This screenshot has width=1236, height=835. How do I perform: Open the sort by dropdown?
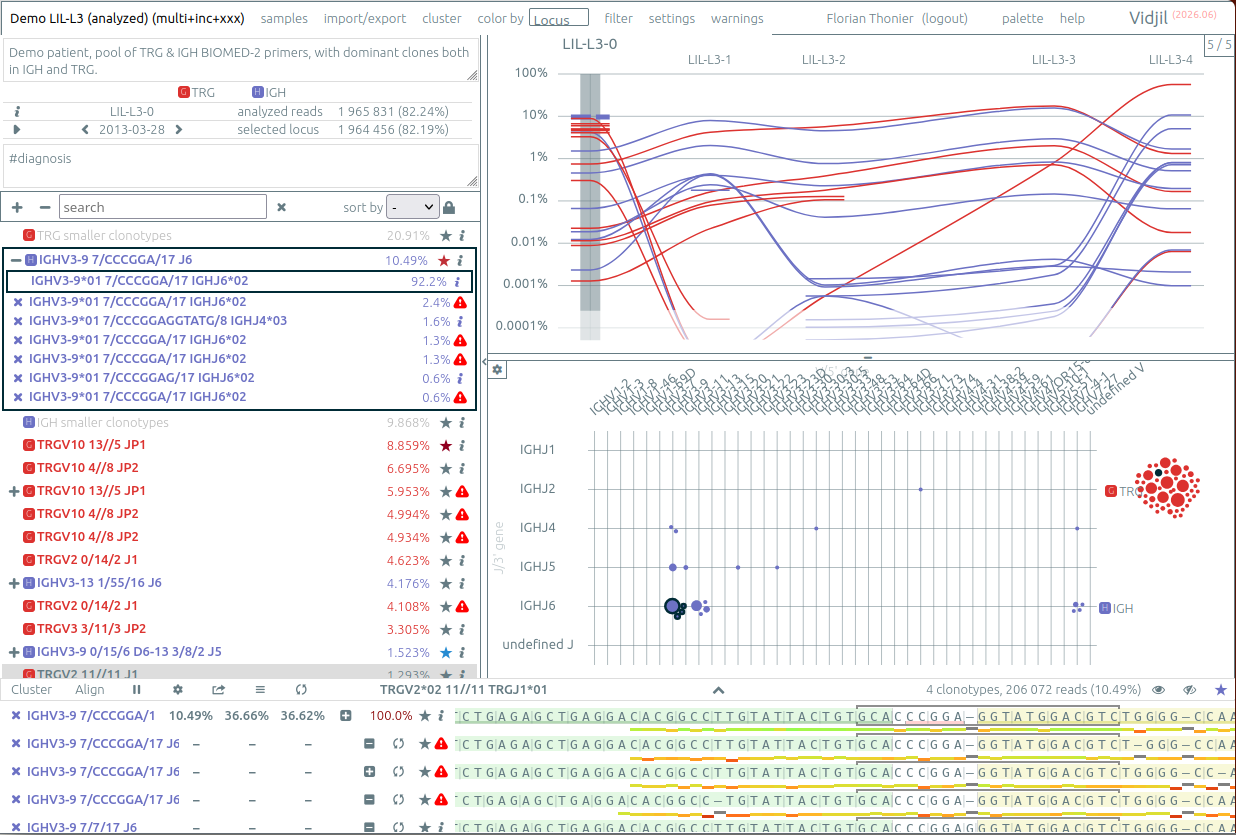pos(413,207)
